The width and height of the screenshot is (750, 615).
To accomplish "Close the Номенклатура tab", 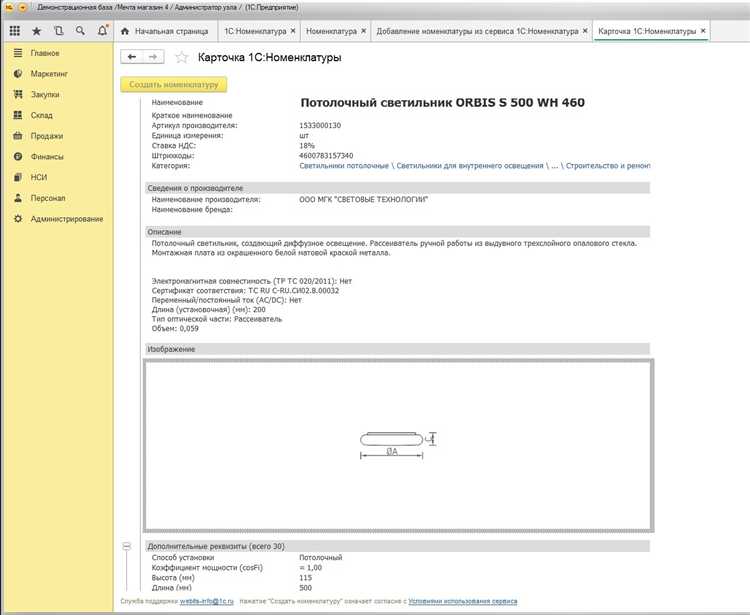I will point(364,31).
